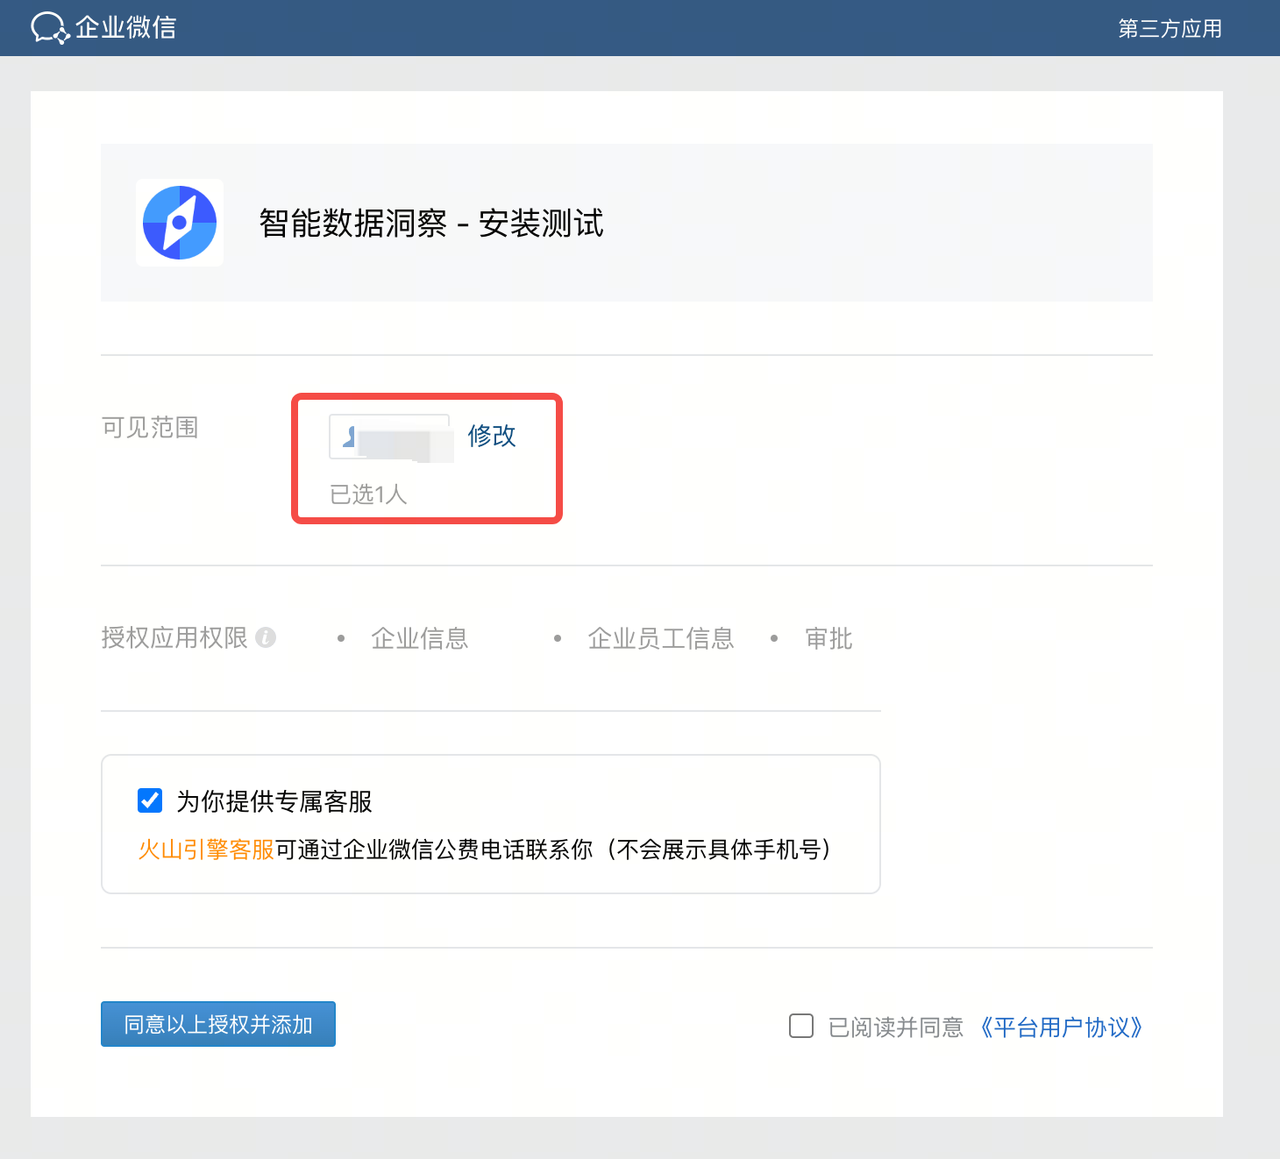Click the info icon beside 授权应用权限
This screenshot has width=1280, height=1159.
(266, 638)
